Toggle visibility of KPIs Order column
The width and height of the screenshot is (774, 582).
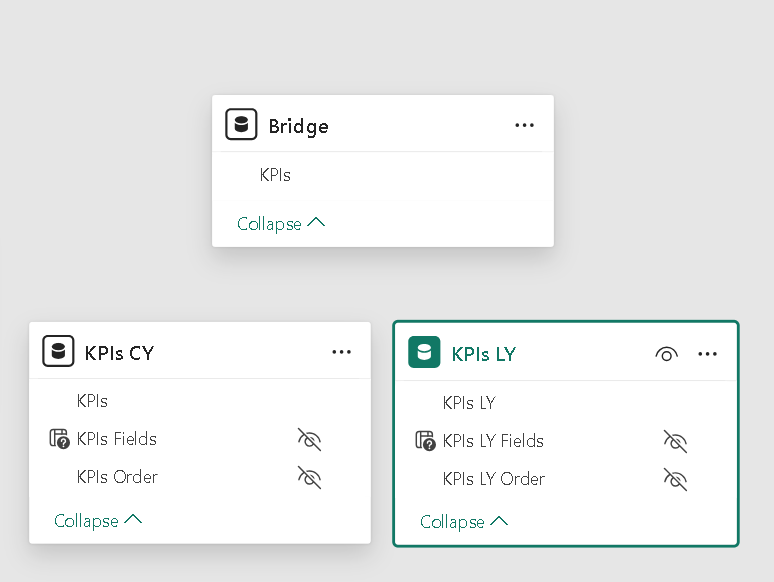point(309,477)
